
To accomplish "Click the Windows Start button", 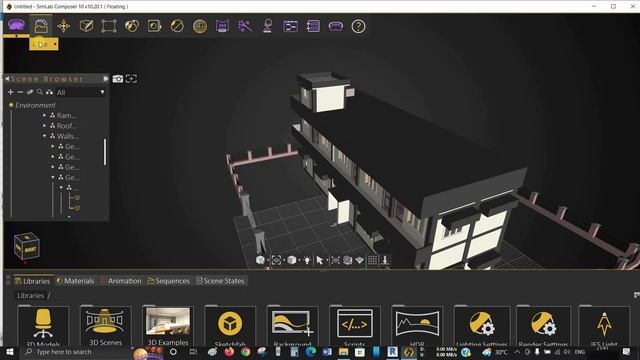I will click(9, 352).
